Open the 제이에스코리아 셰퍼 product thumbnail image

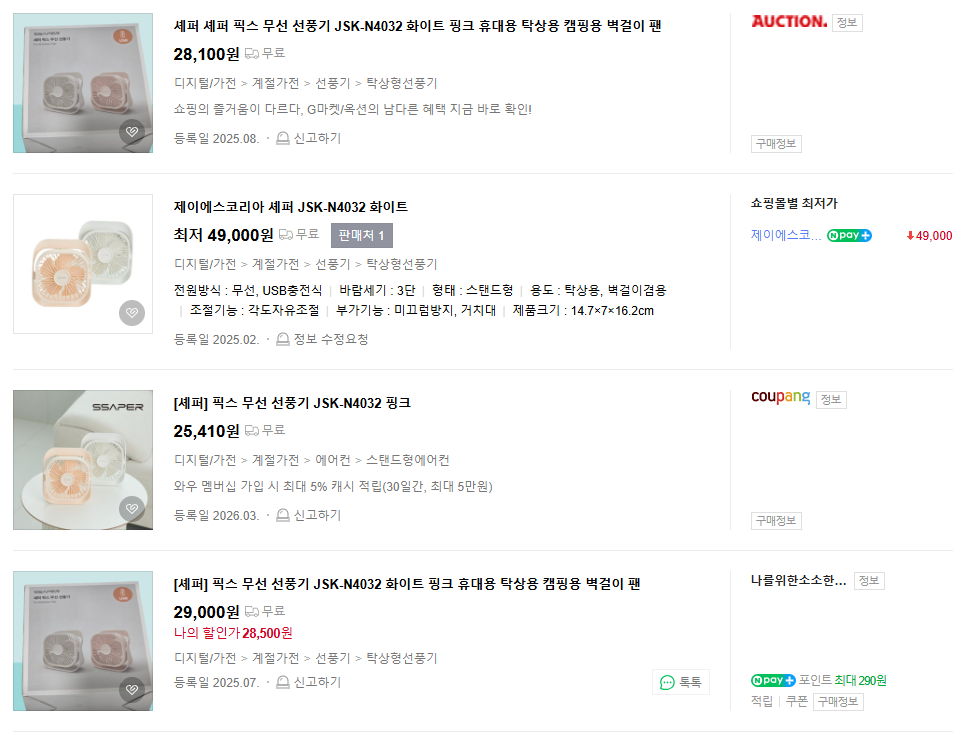tap(83, 264)
